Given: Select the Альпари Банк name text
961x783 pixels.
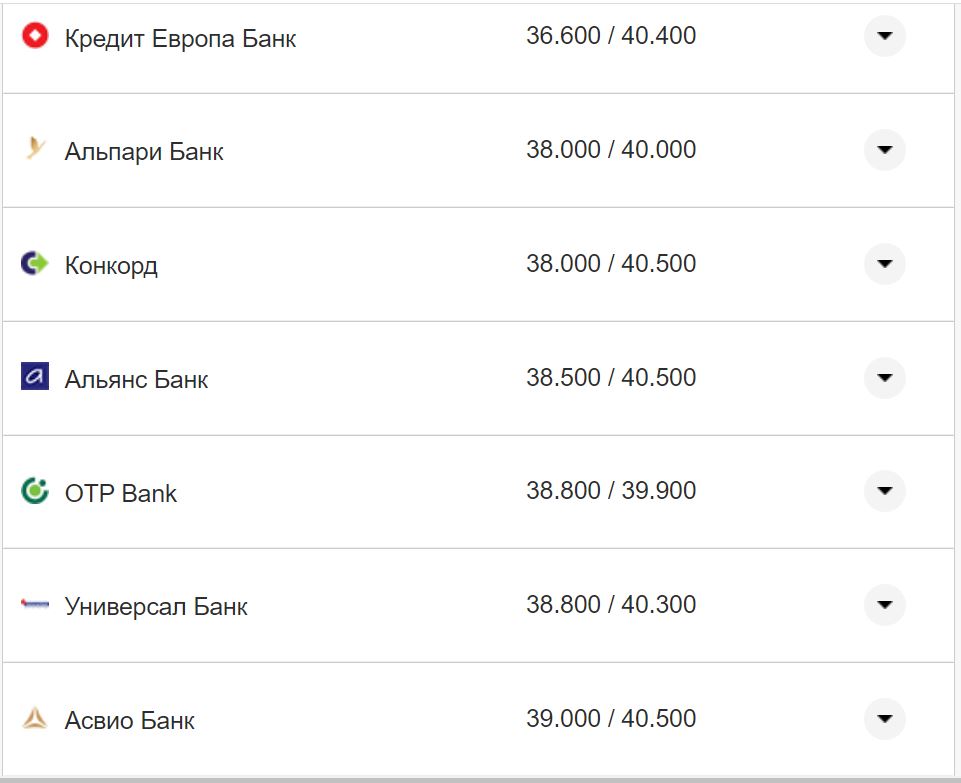Looking at the screenshot, I should [144, 152].
